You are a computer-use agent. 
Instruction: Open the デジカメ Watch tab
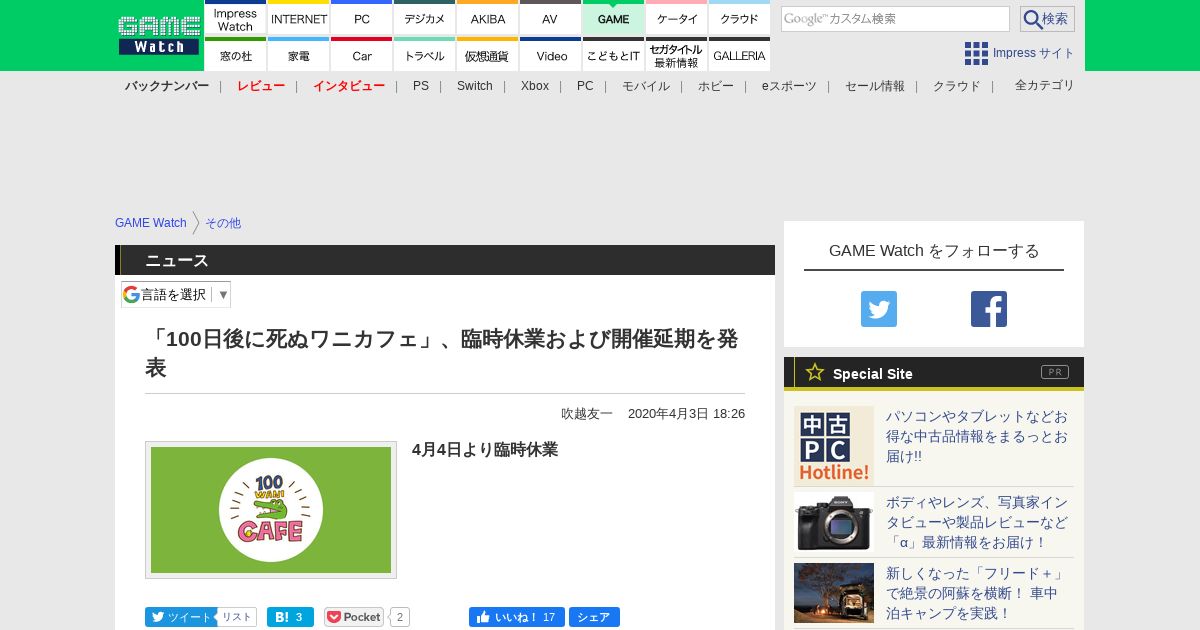click(x=425, y=19)
